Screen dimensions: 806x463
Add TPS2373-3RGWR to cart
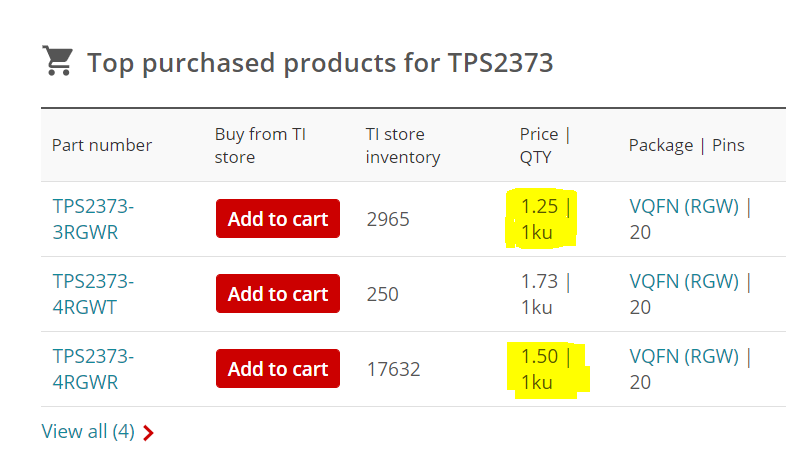278,219
